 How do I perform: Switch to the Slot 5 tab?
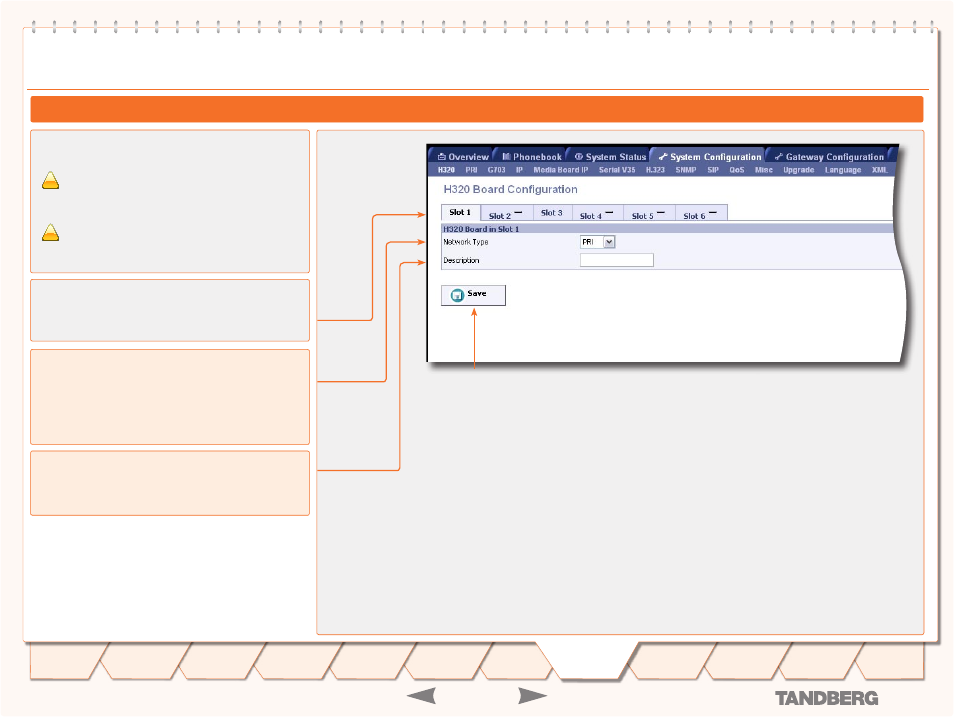pos(649,214)
